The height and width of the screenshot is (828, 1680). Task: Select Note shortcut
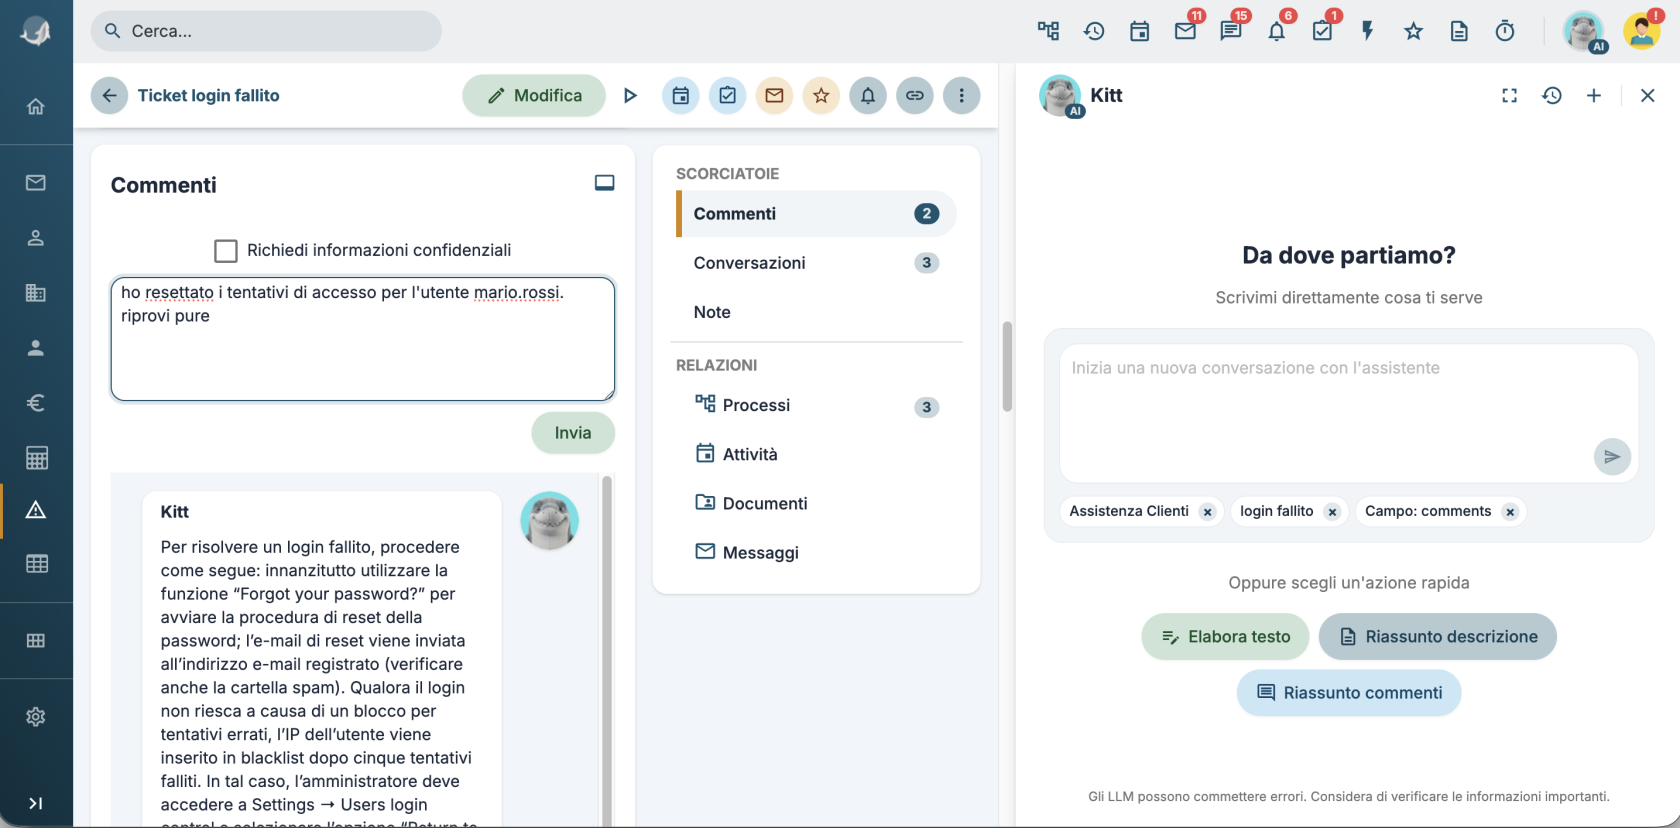(x=816, y=312)
